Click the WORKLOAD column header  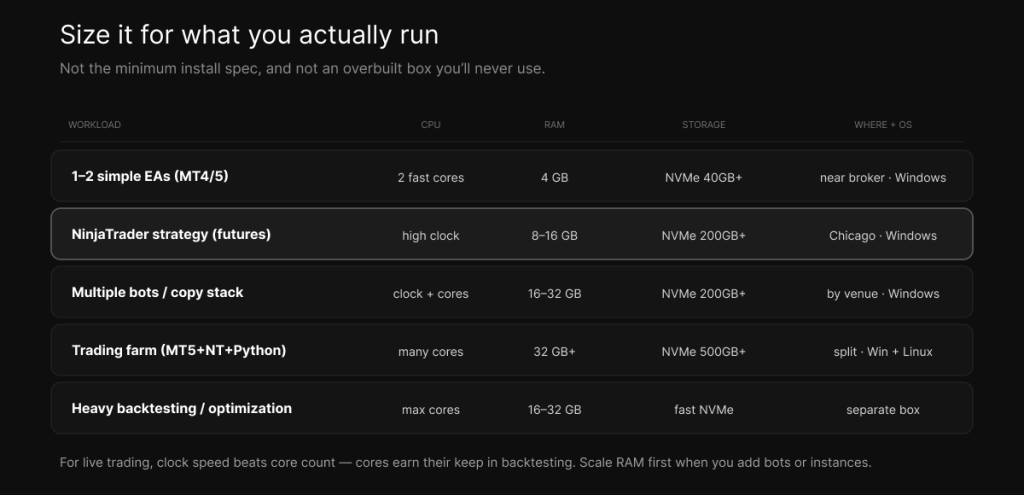click(x=95, y=125)
